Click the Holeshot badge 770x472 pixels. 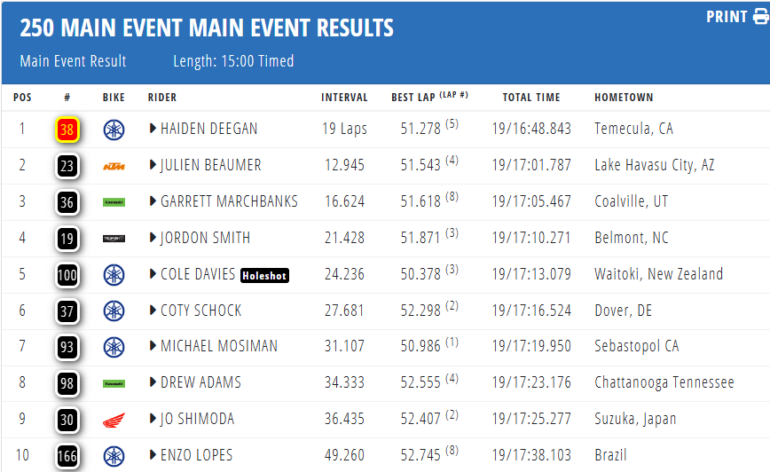pos(265,274)
